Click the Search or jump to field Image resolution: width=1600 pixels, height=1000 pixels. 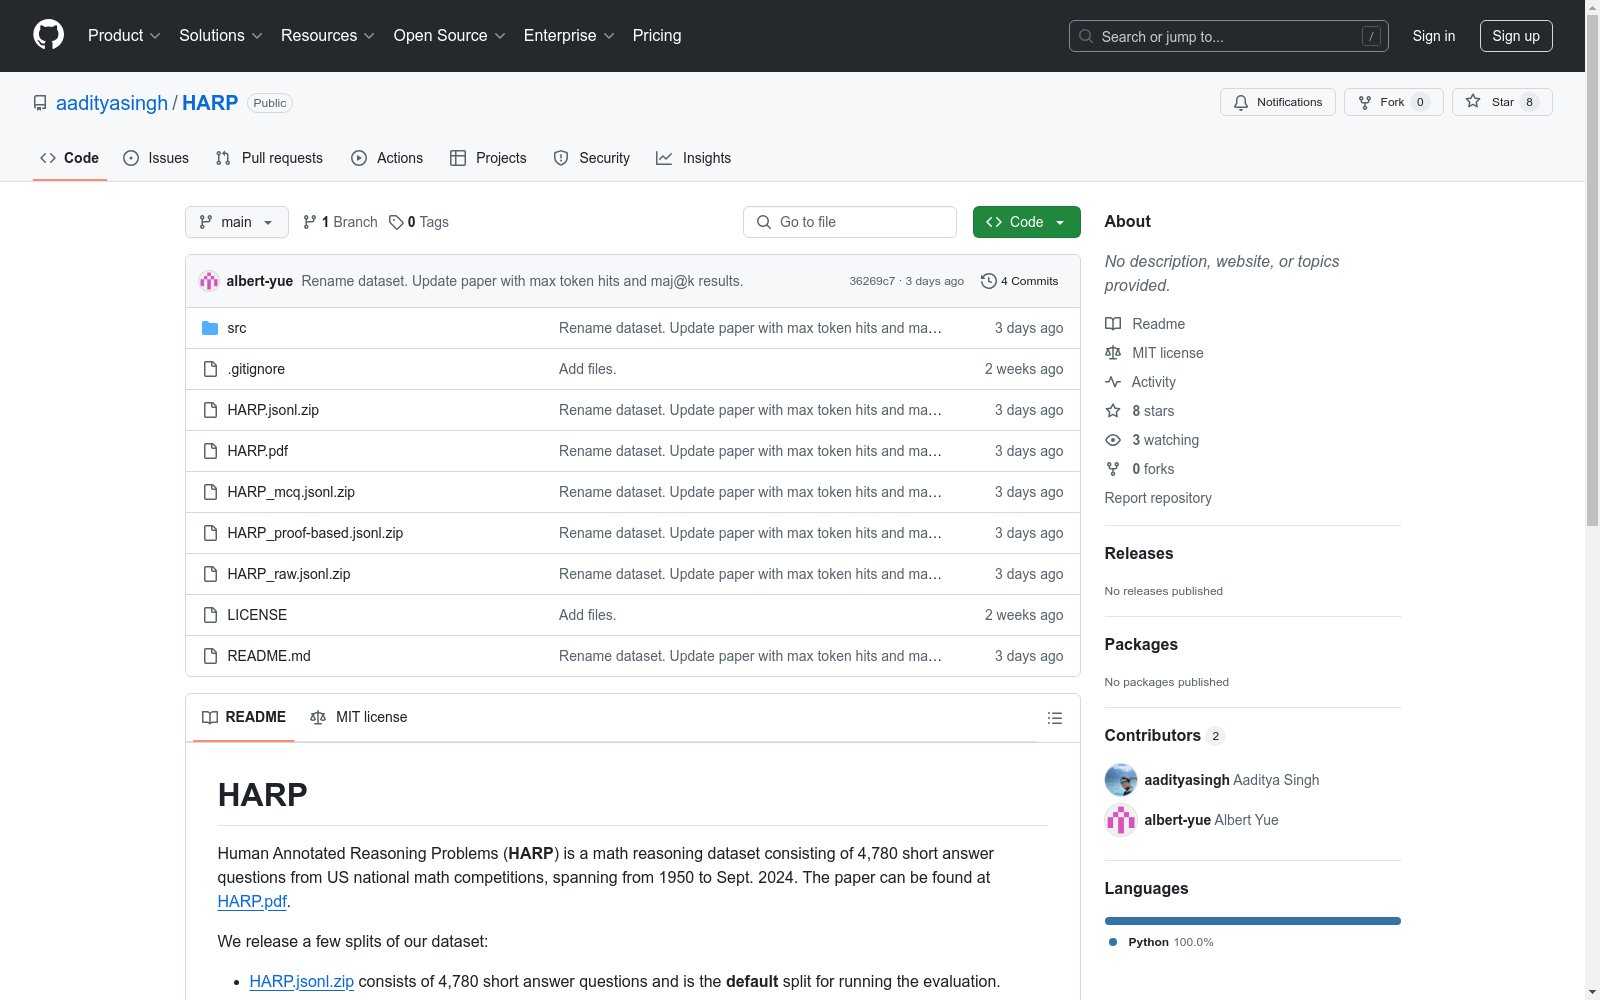pyautogui.click(x=1229, y=36)
